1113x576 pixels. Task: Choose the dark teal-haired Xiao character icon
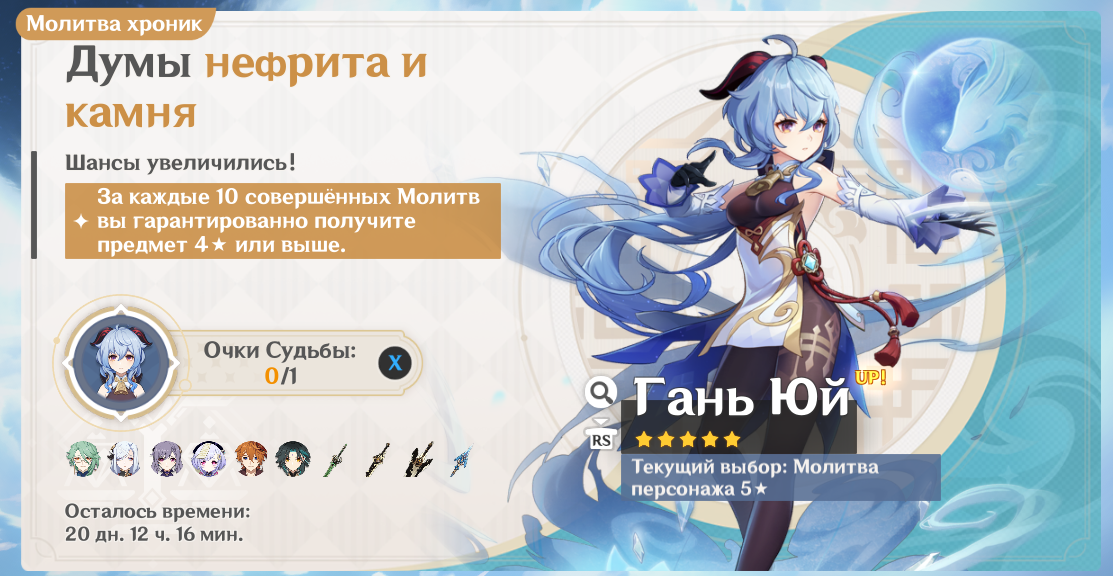[292, 459]
